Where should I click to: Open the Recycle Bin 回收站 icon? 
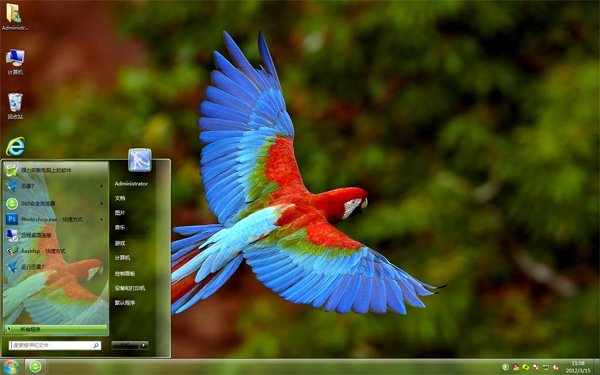[x=15, y=106]
